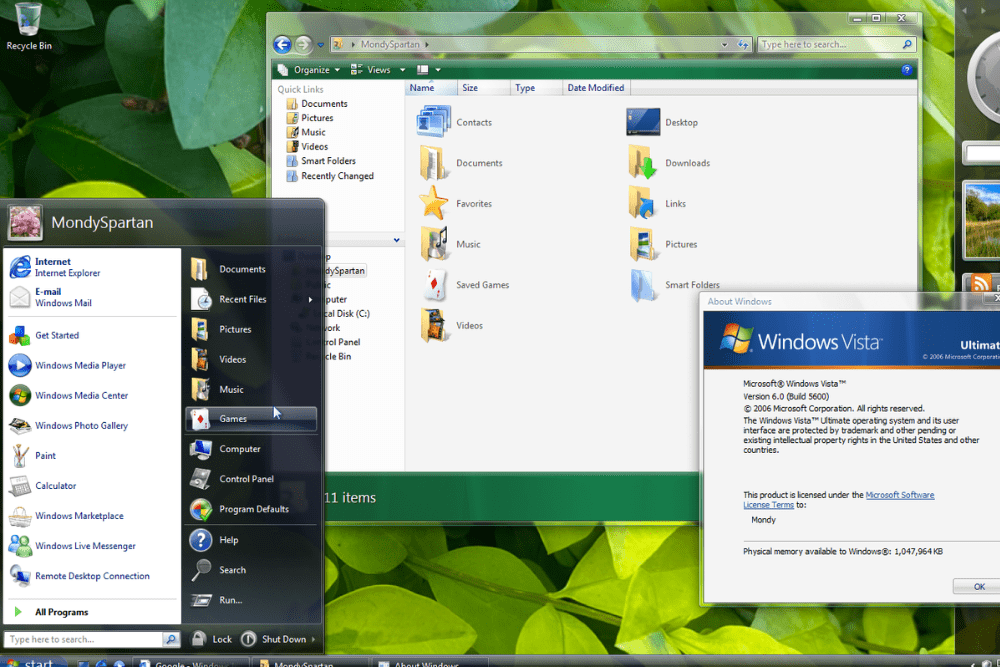Select Games in the Start menu

click(233, 419)
